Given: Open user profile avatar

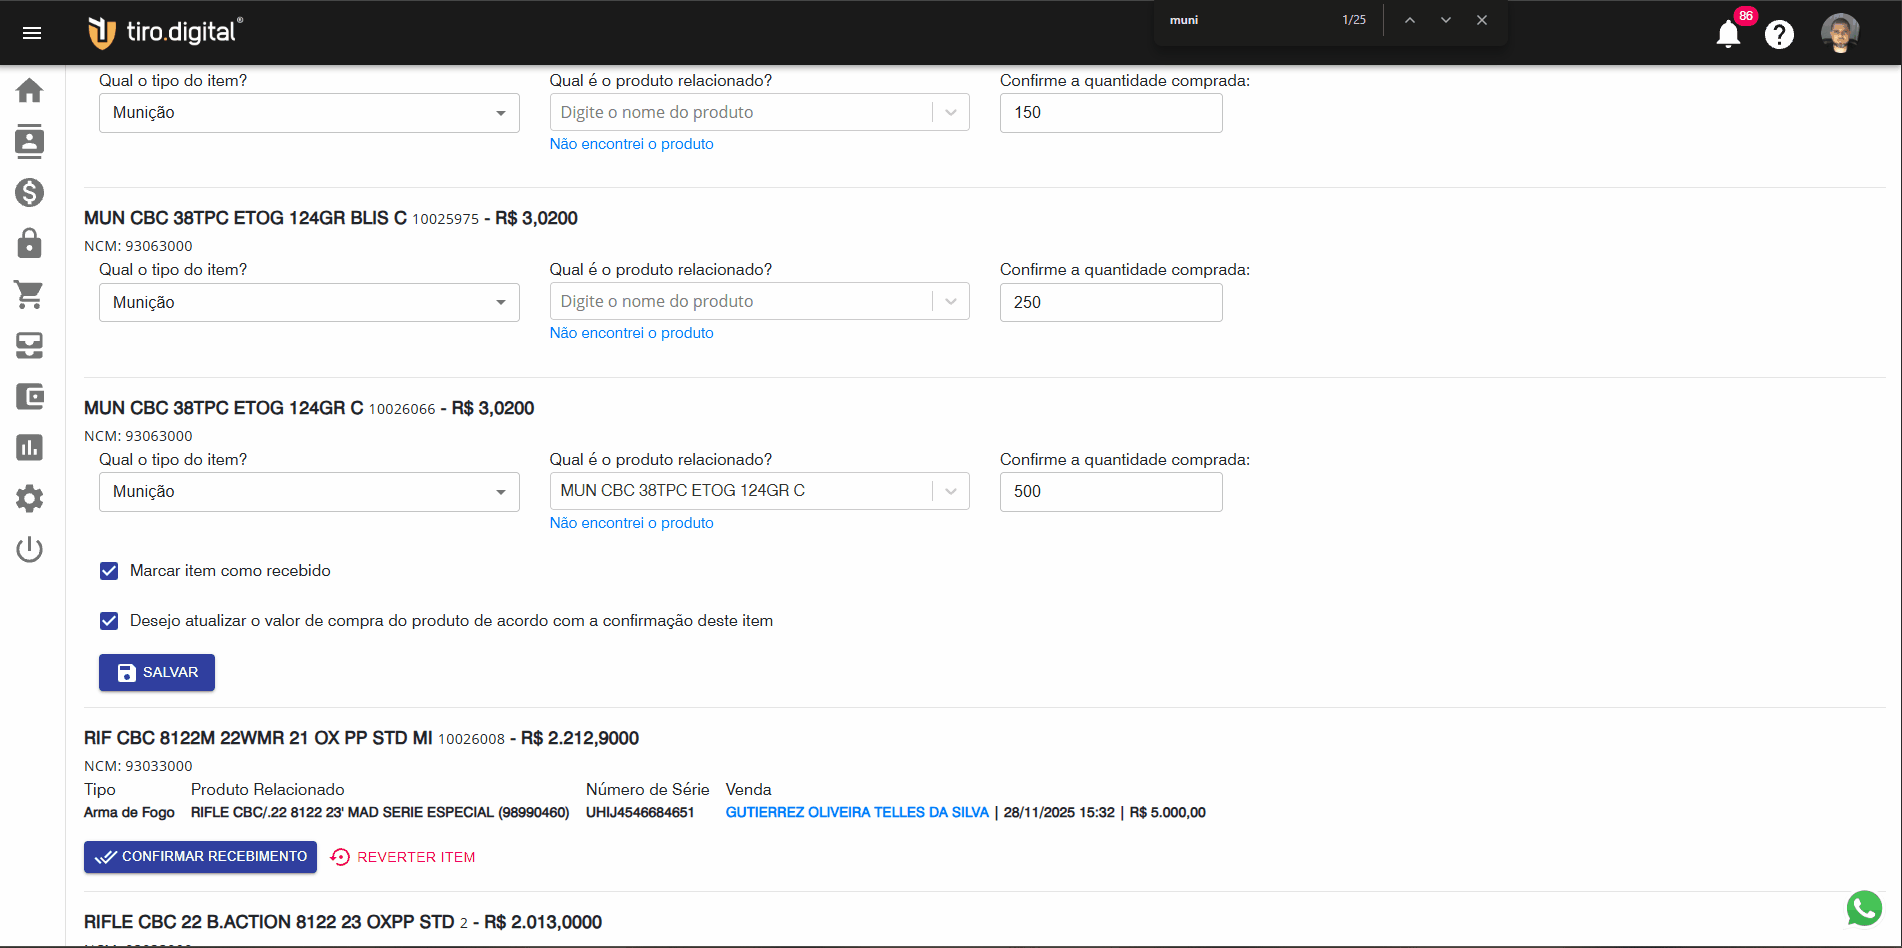Looking at the screenshot, I should click(1839, 33).
